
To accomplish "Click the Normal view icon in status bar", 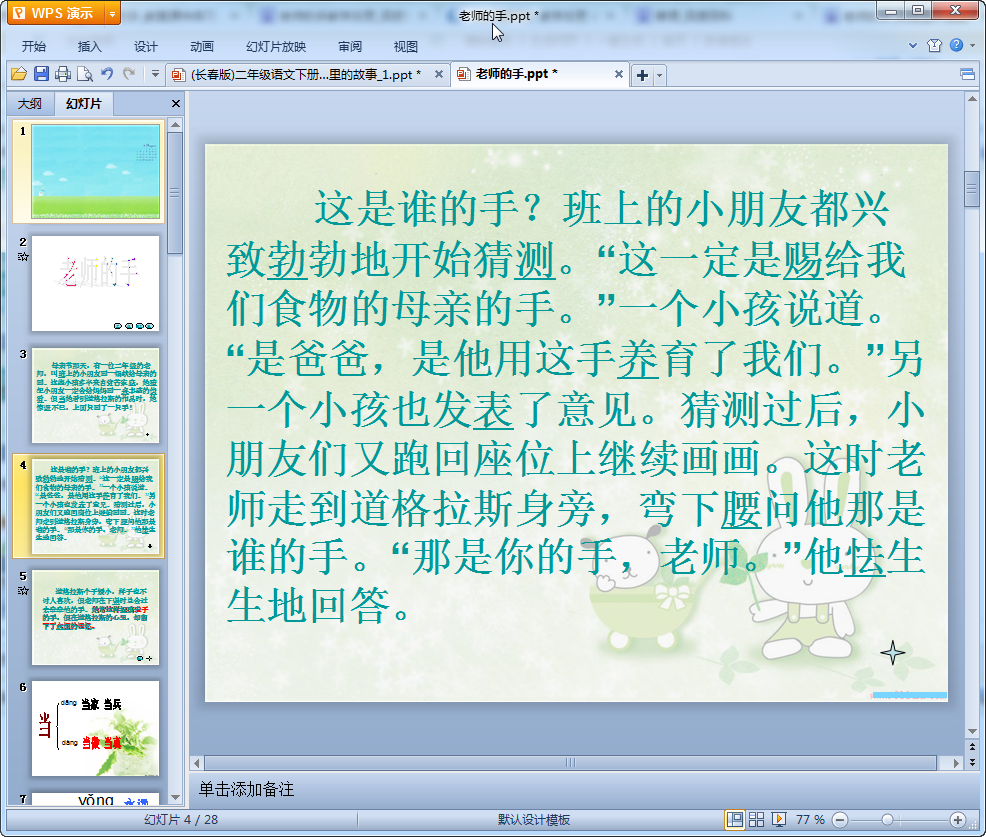I will pos(734,819).
